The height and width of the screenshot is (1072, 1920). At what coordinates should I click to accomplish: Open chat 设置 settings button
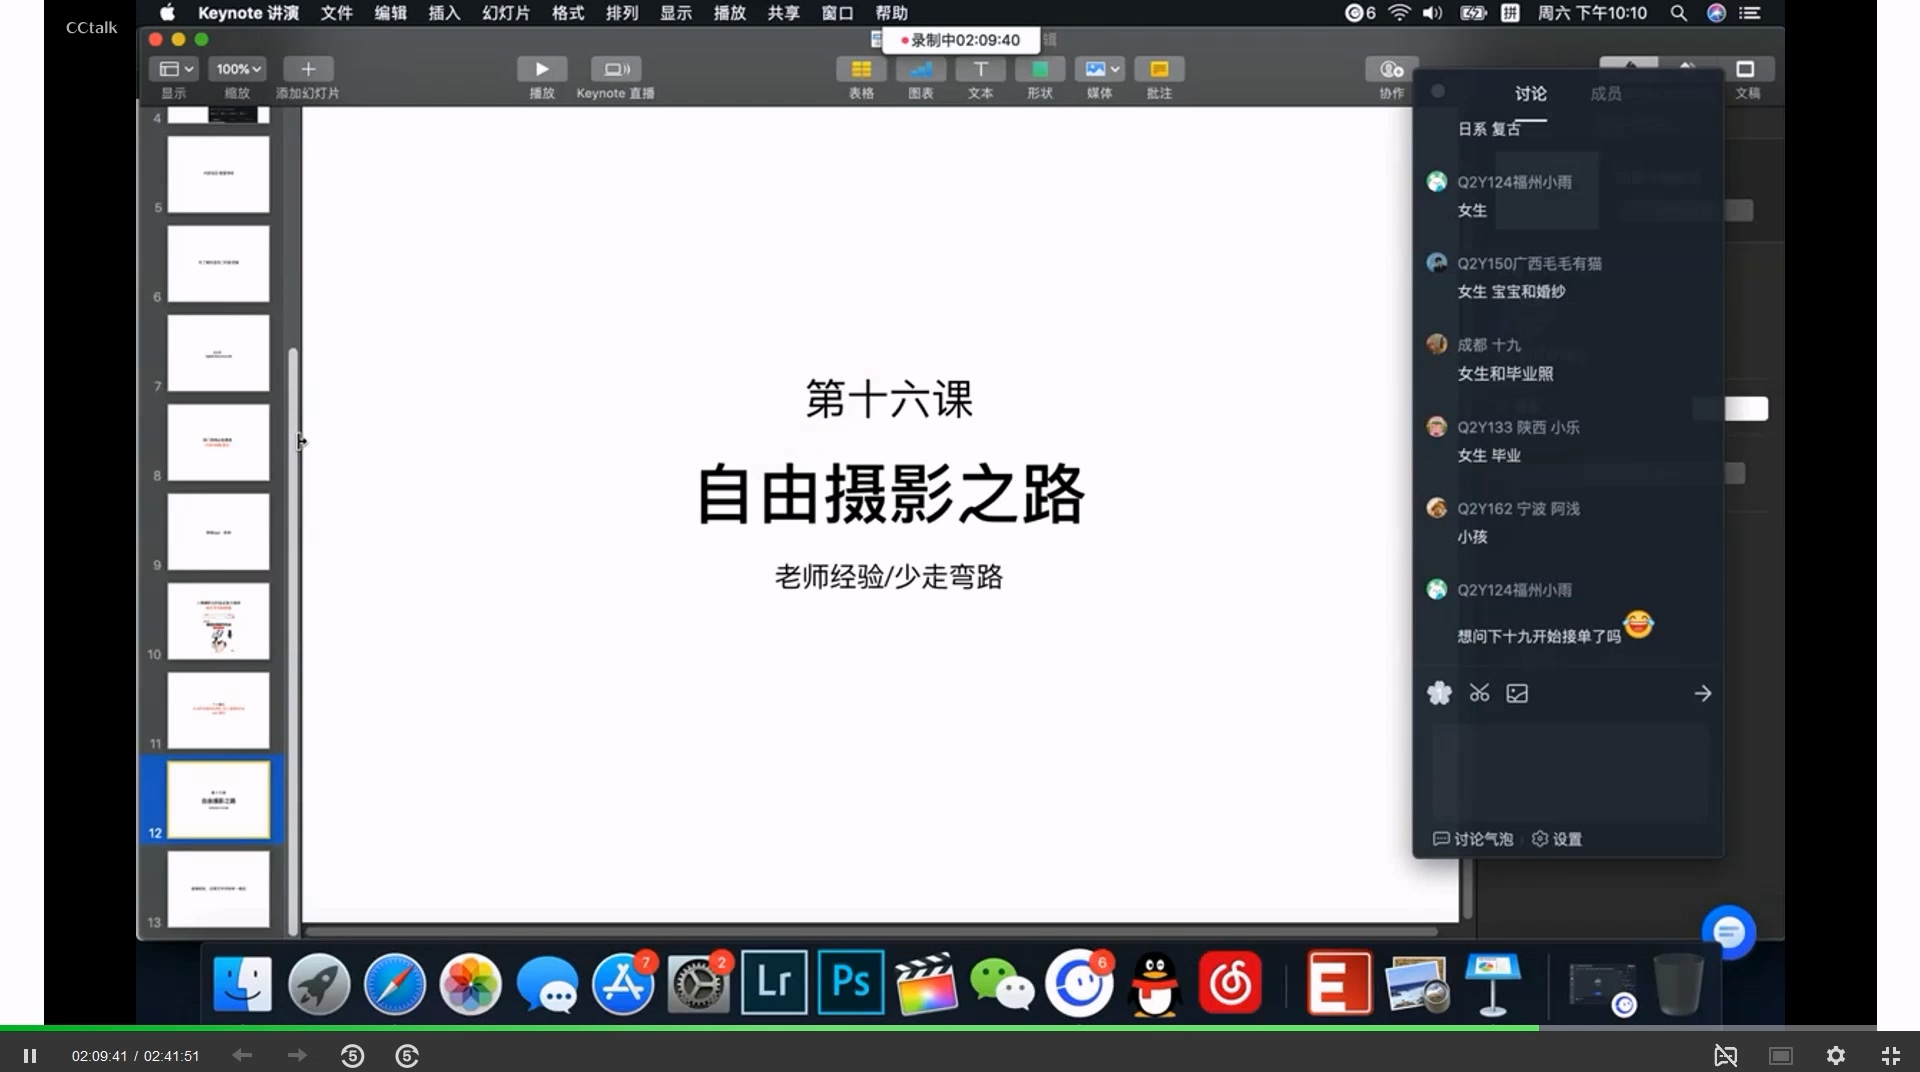(1558, 839)
